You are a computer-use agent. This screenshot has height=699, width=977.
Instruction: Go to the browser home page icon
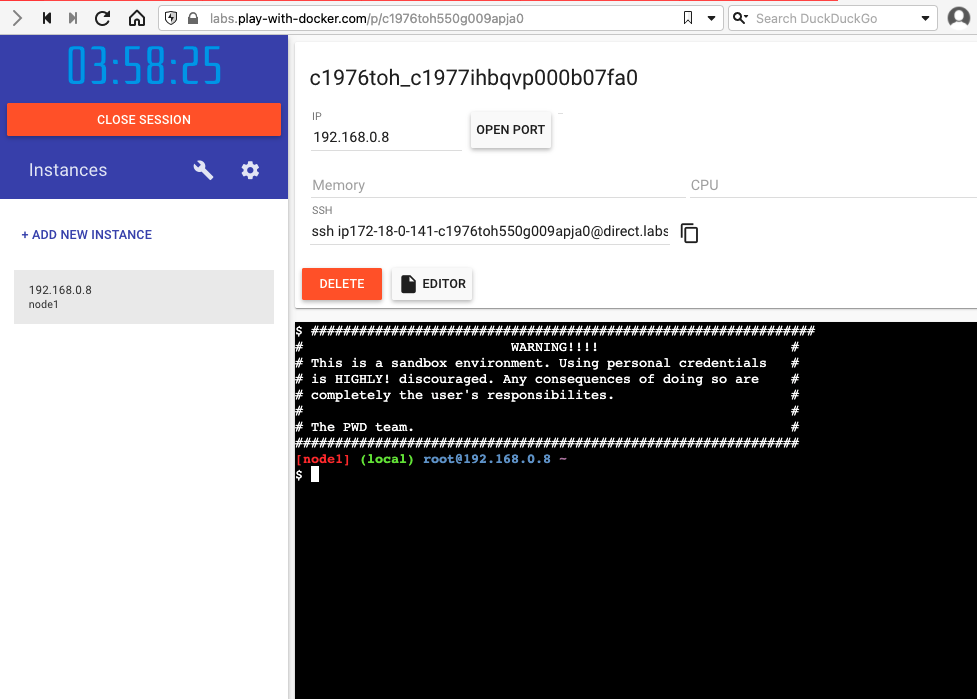[x=137, y=19]
